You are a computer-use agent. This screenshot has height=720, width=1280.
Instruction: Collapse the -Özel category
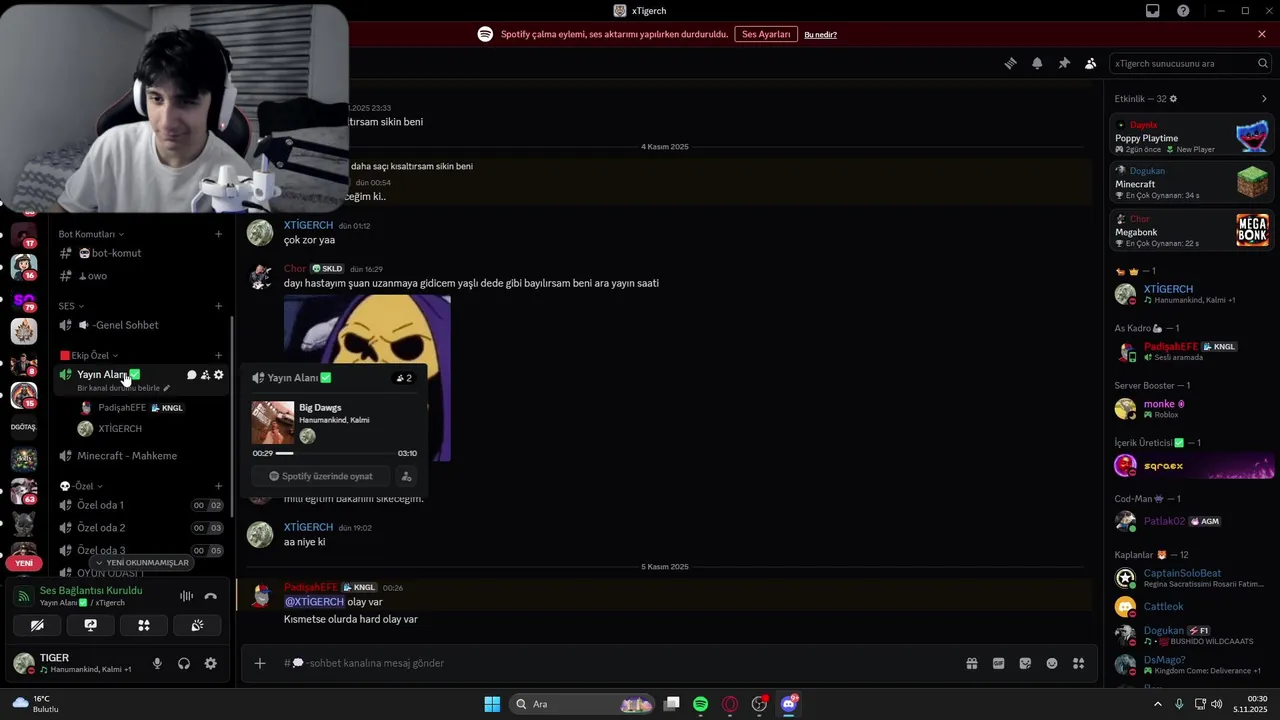tap(81, 486)
